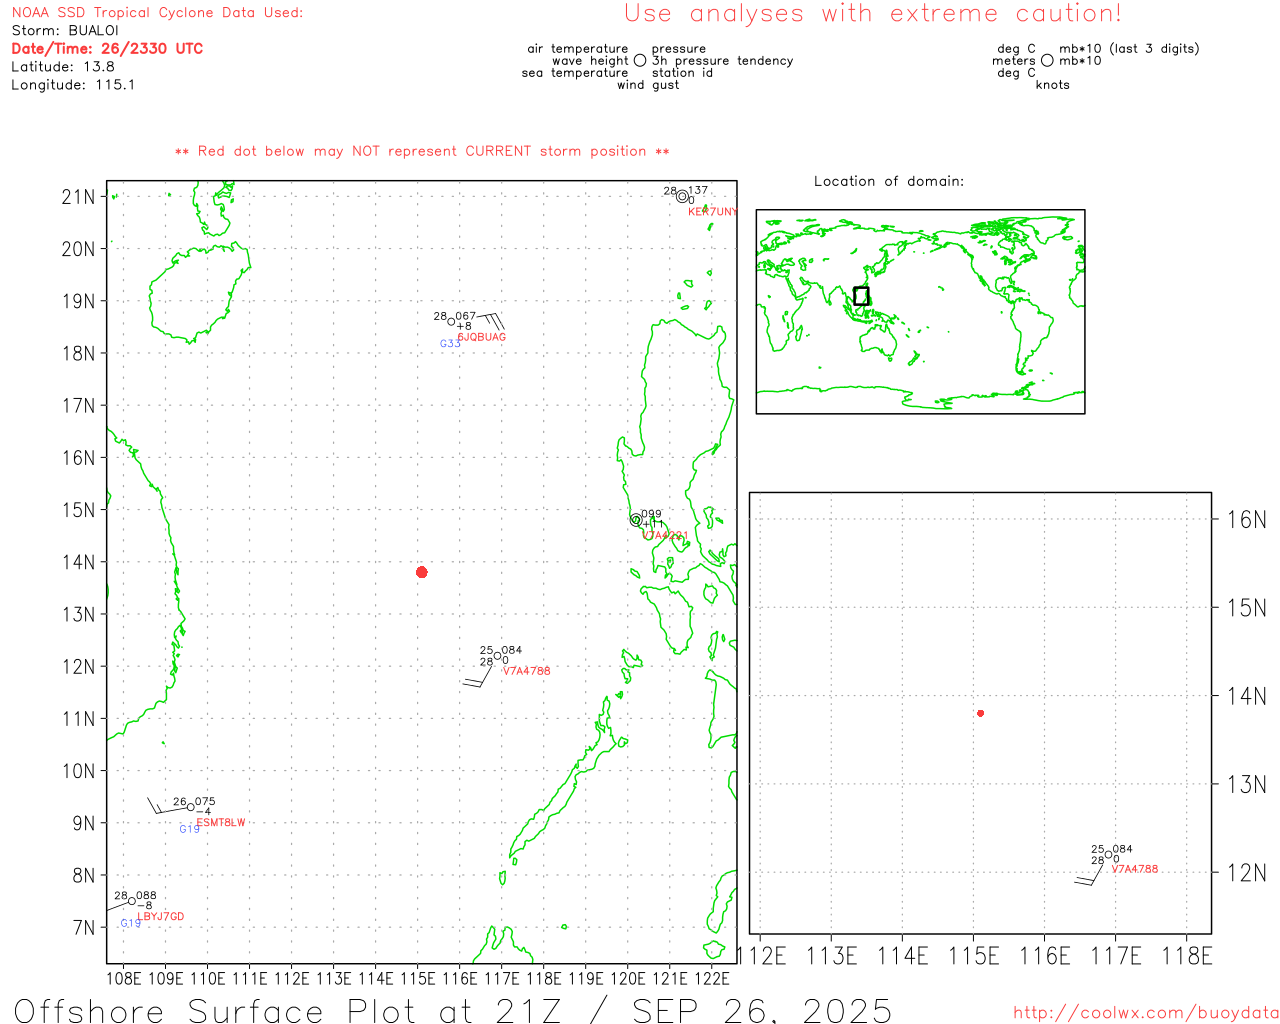
Task: Click the pressure value '137' at KER7UNY
Action: point(698,190)
